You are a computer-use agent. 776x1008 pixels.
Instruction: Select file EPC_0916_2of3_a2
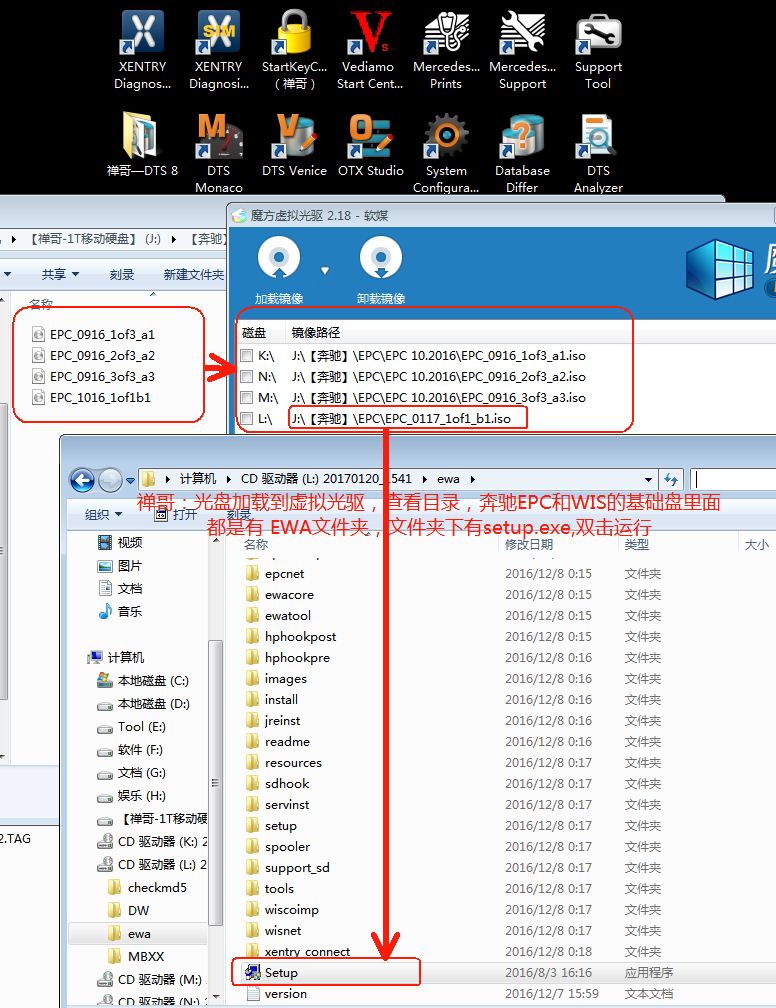pyautogui.click(x=94, y=356)
